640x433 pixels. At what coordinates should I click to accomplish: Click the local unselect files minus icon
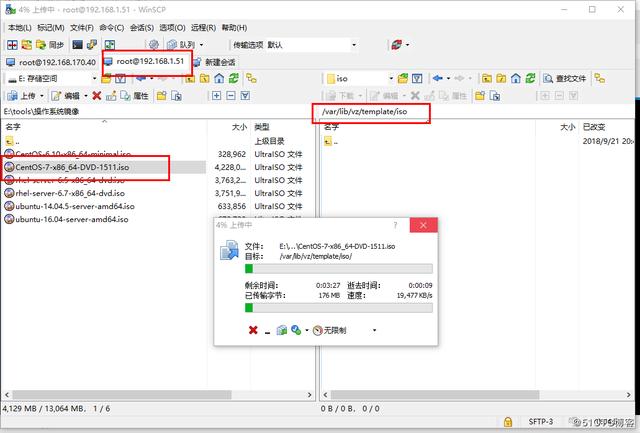(231, 96)
